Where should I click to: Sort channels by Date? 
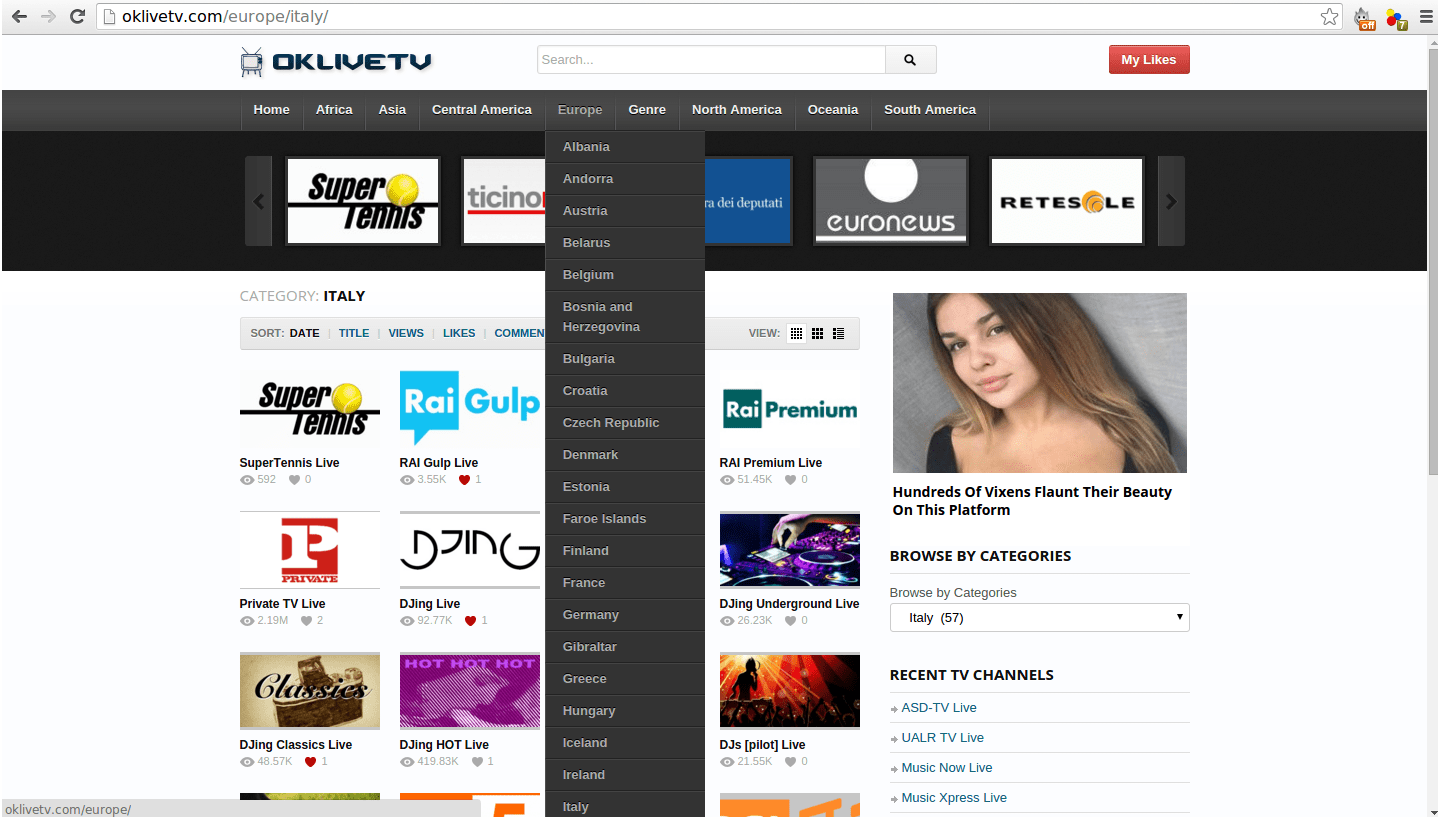[305, 333]
